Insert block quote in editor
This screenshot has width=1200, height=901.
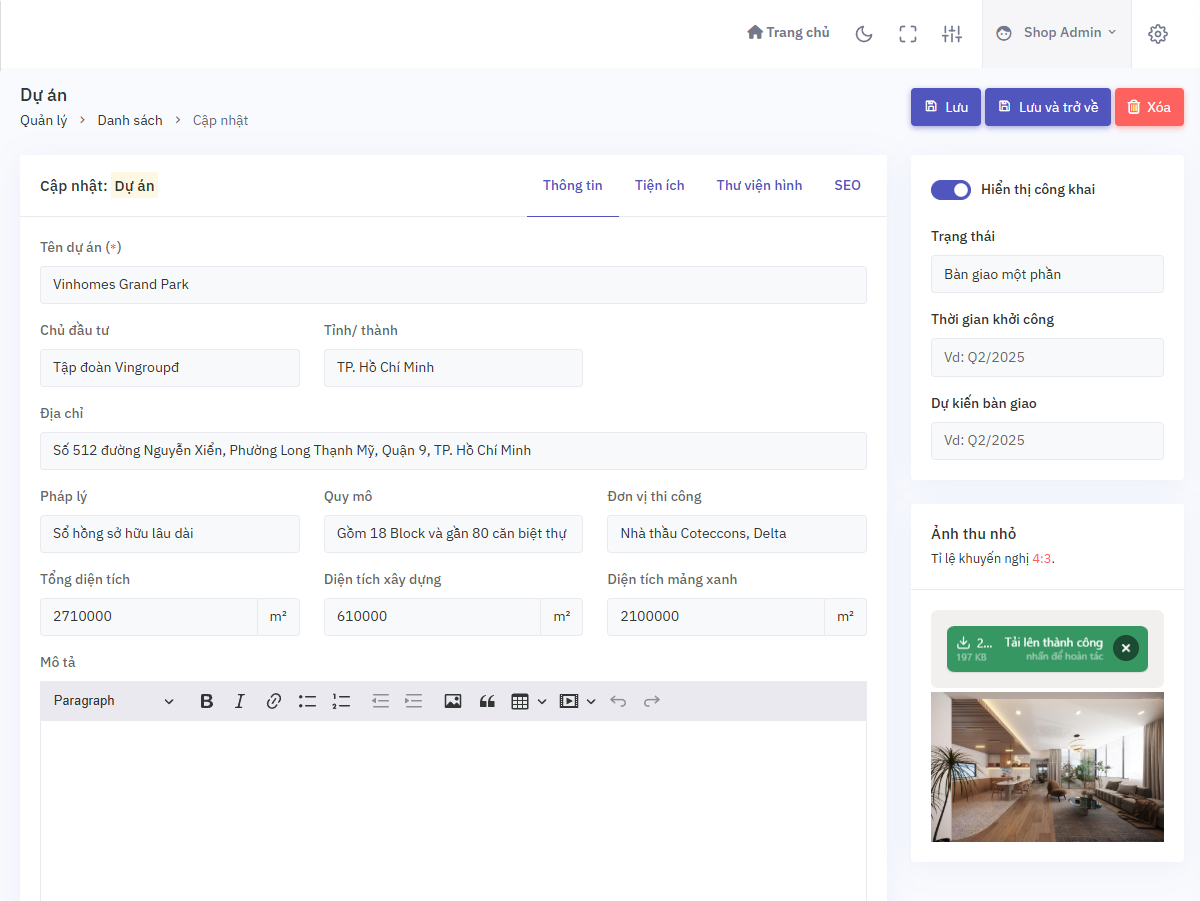[487, 701]
